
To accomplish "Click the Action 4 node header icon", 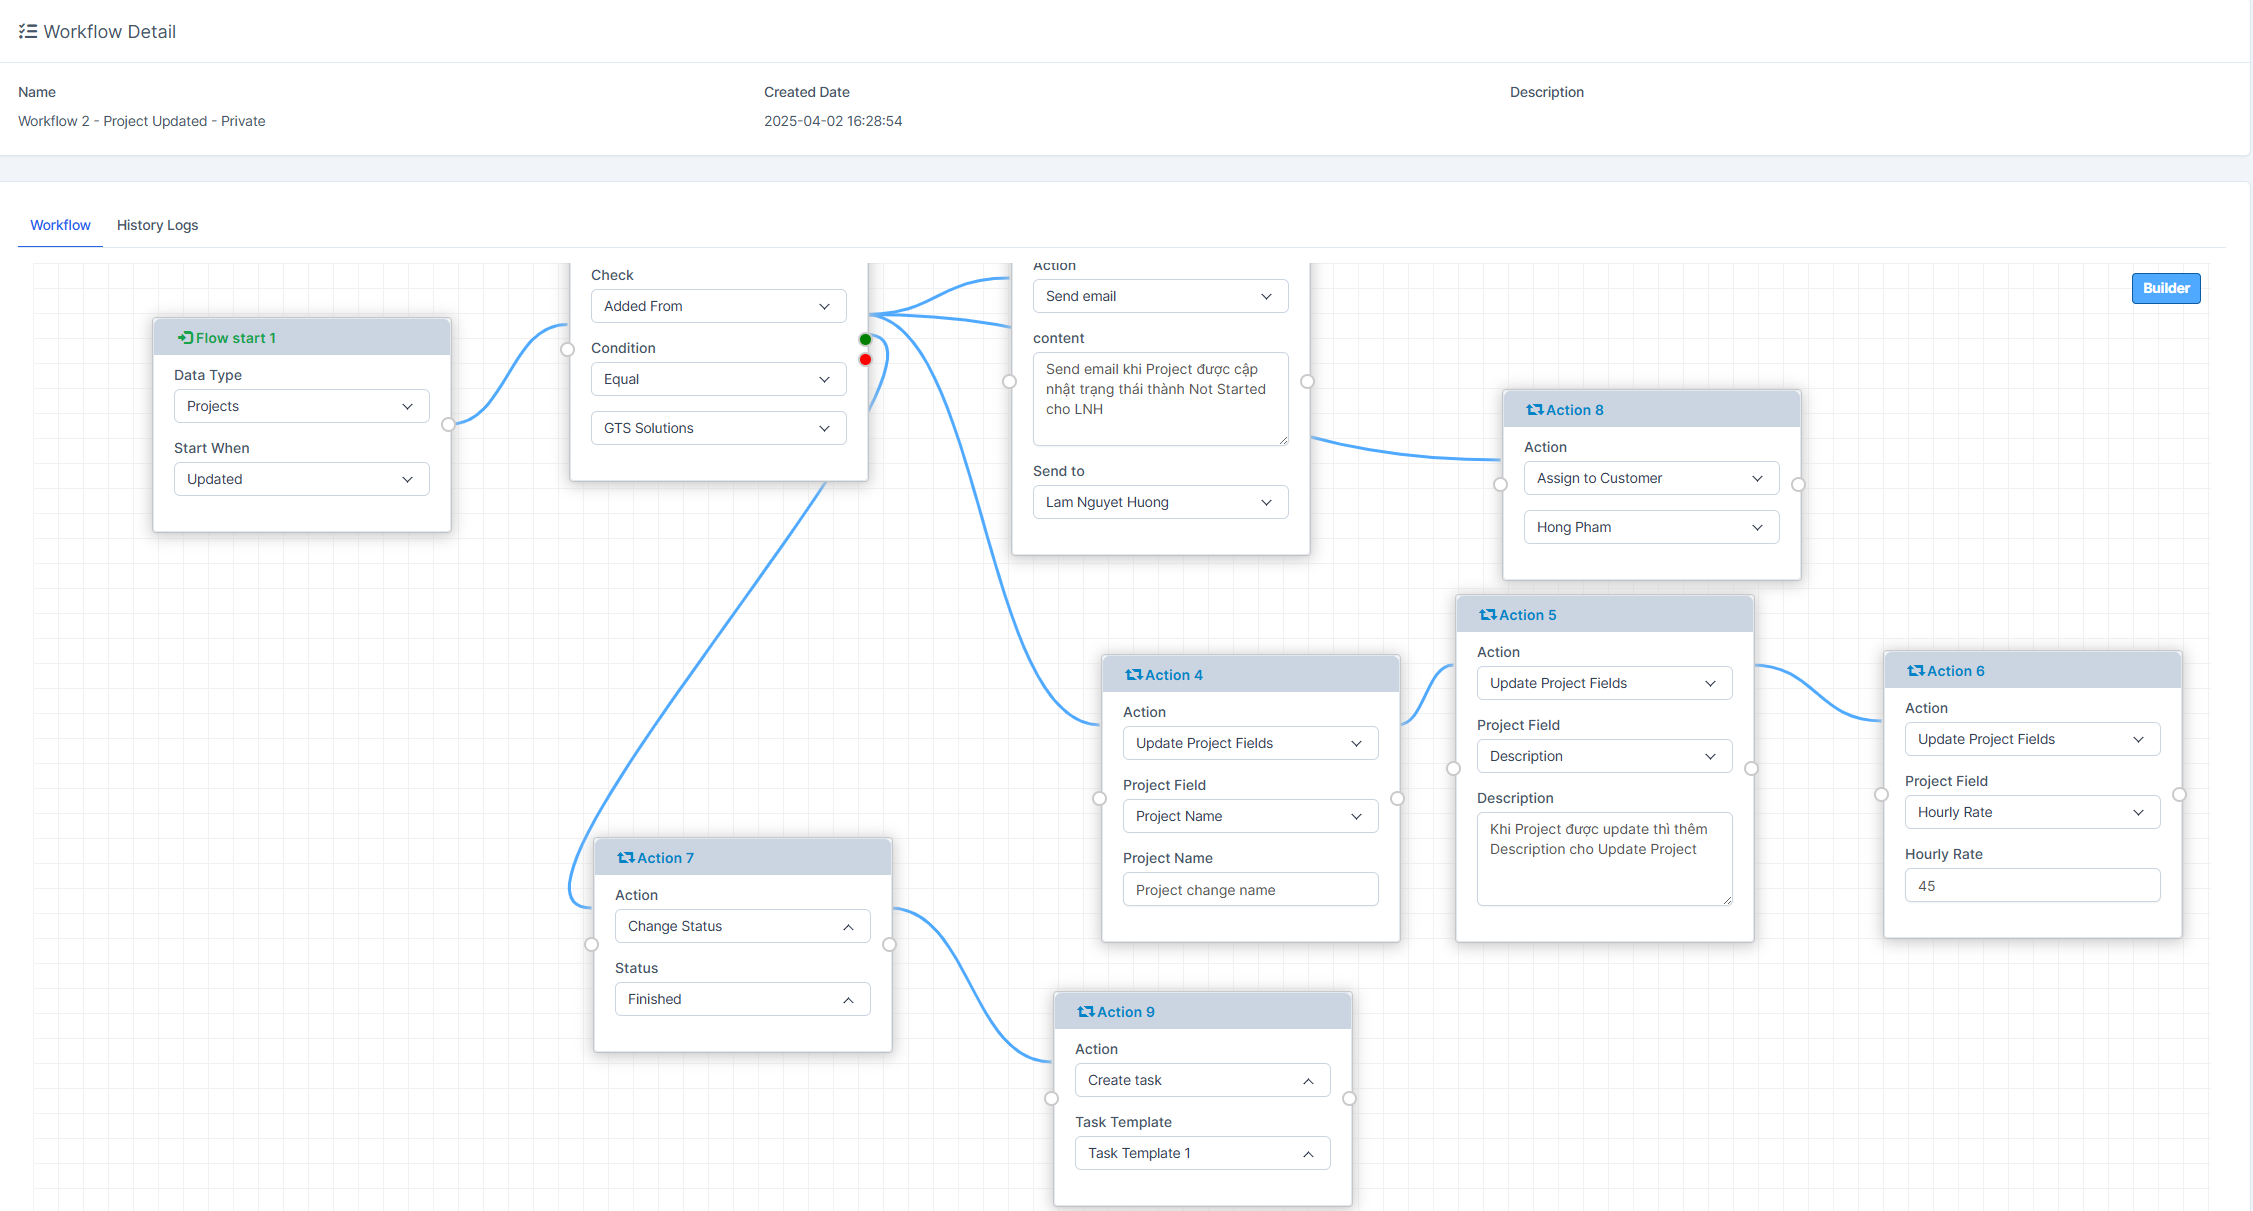I will pos(1133,675).
